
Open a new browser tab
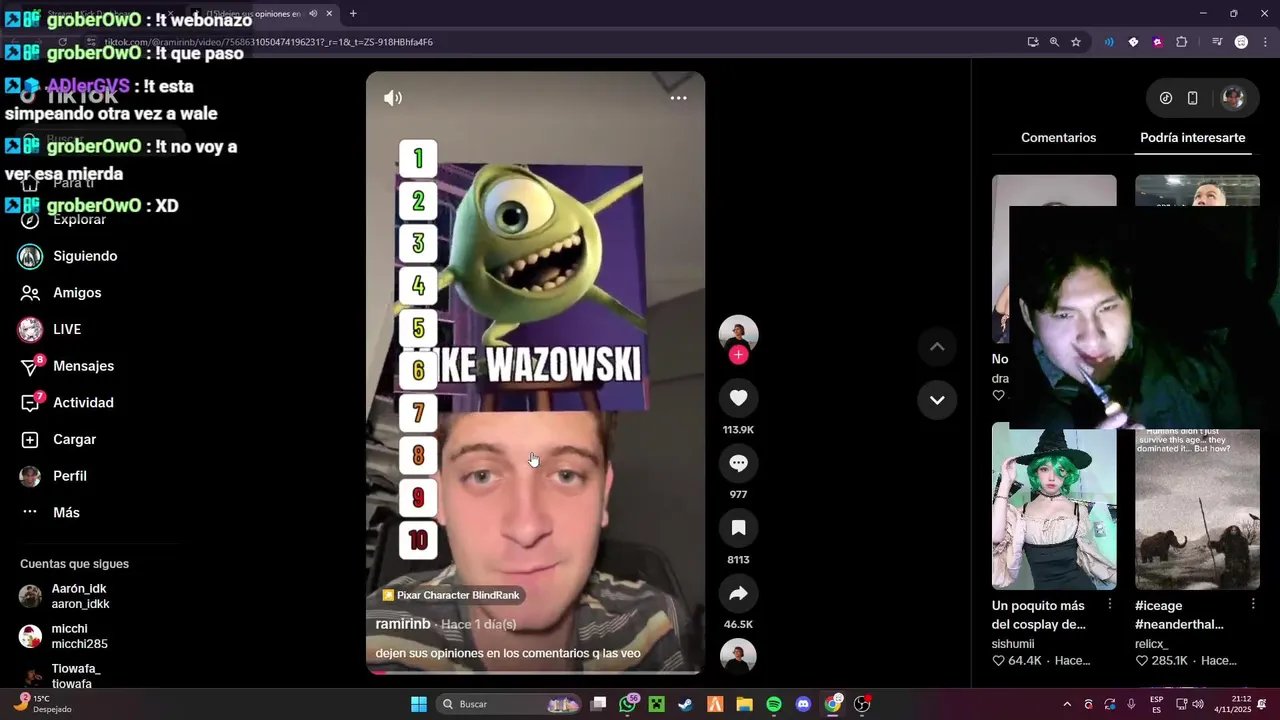(353, 14)
